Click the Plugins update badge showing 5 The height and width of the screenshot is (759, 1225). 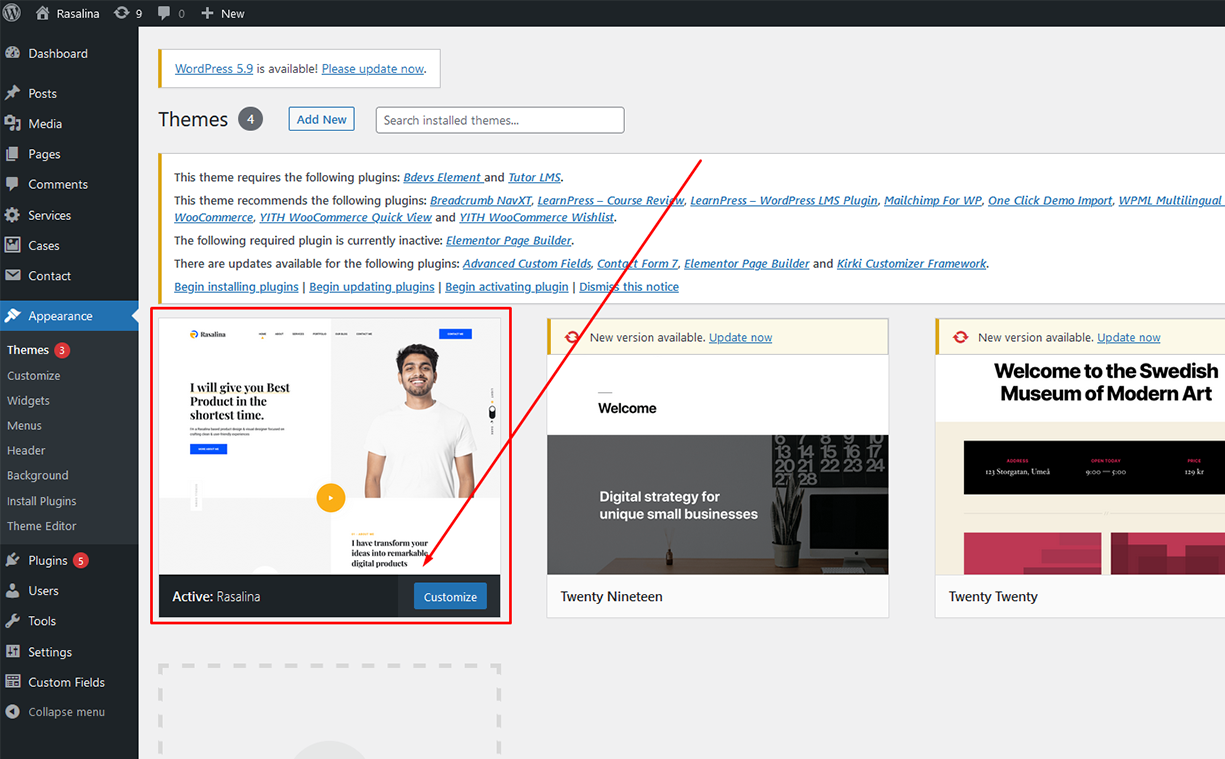click(81, 560)
